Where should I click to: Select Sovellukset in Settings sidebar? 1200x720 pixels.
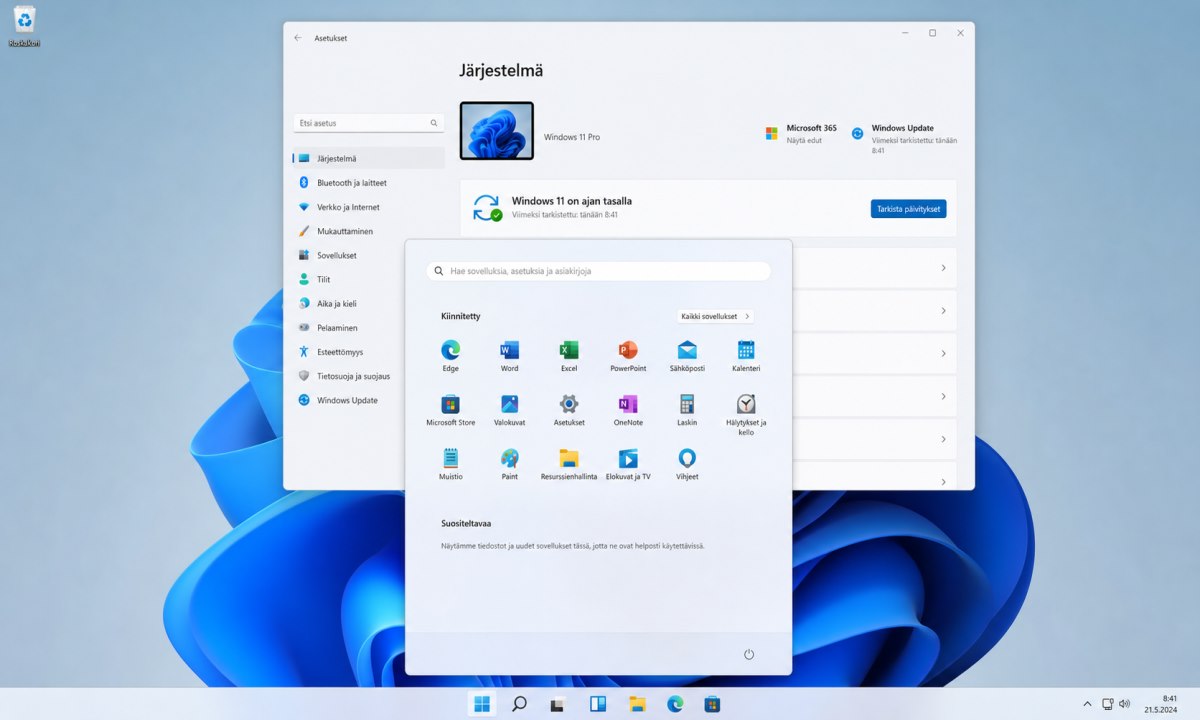[369, 255]
